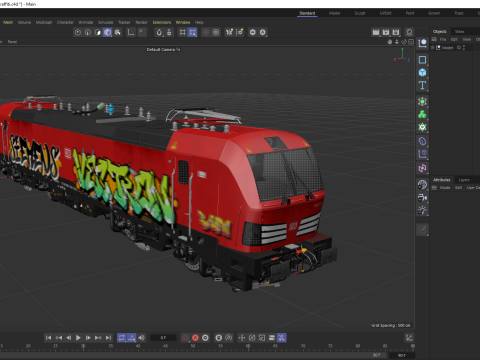
Task: Toggle the viewport maximize layout icon
Action: point(411,42)
